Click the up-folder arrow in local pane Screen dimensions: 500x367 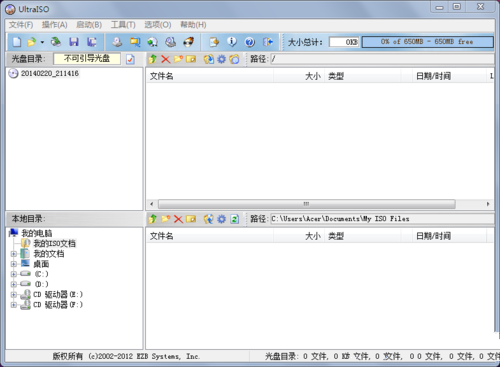153,219
